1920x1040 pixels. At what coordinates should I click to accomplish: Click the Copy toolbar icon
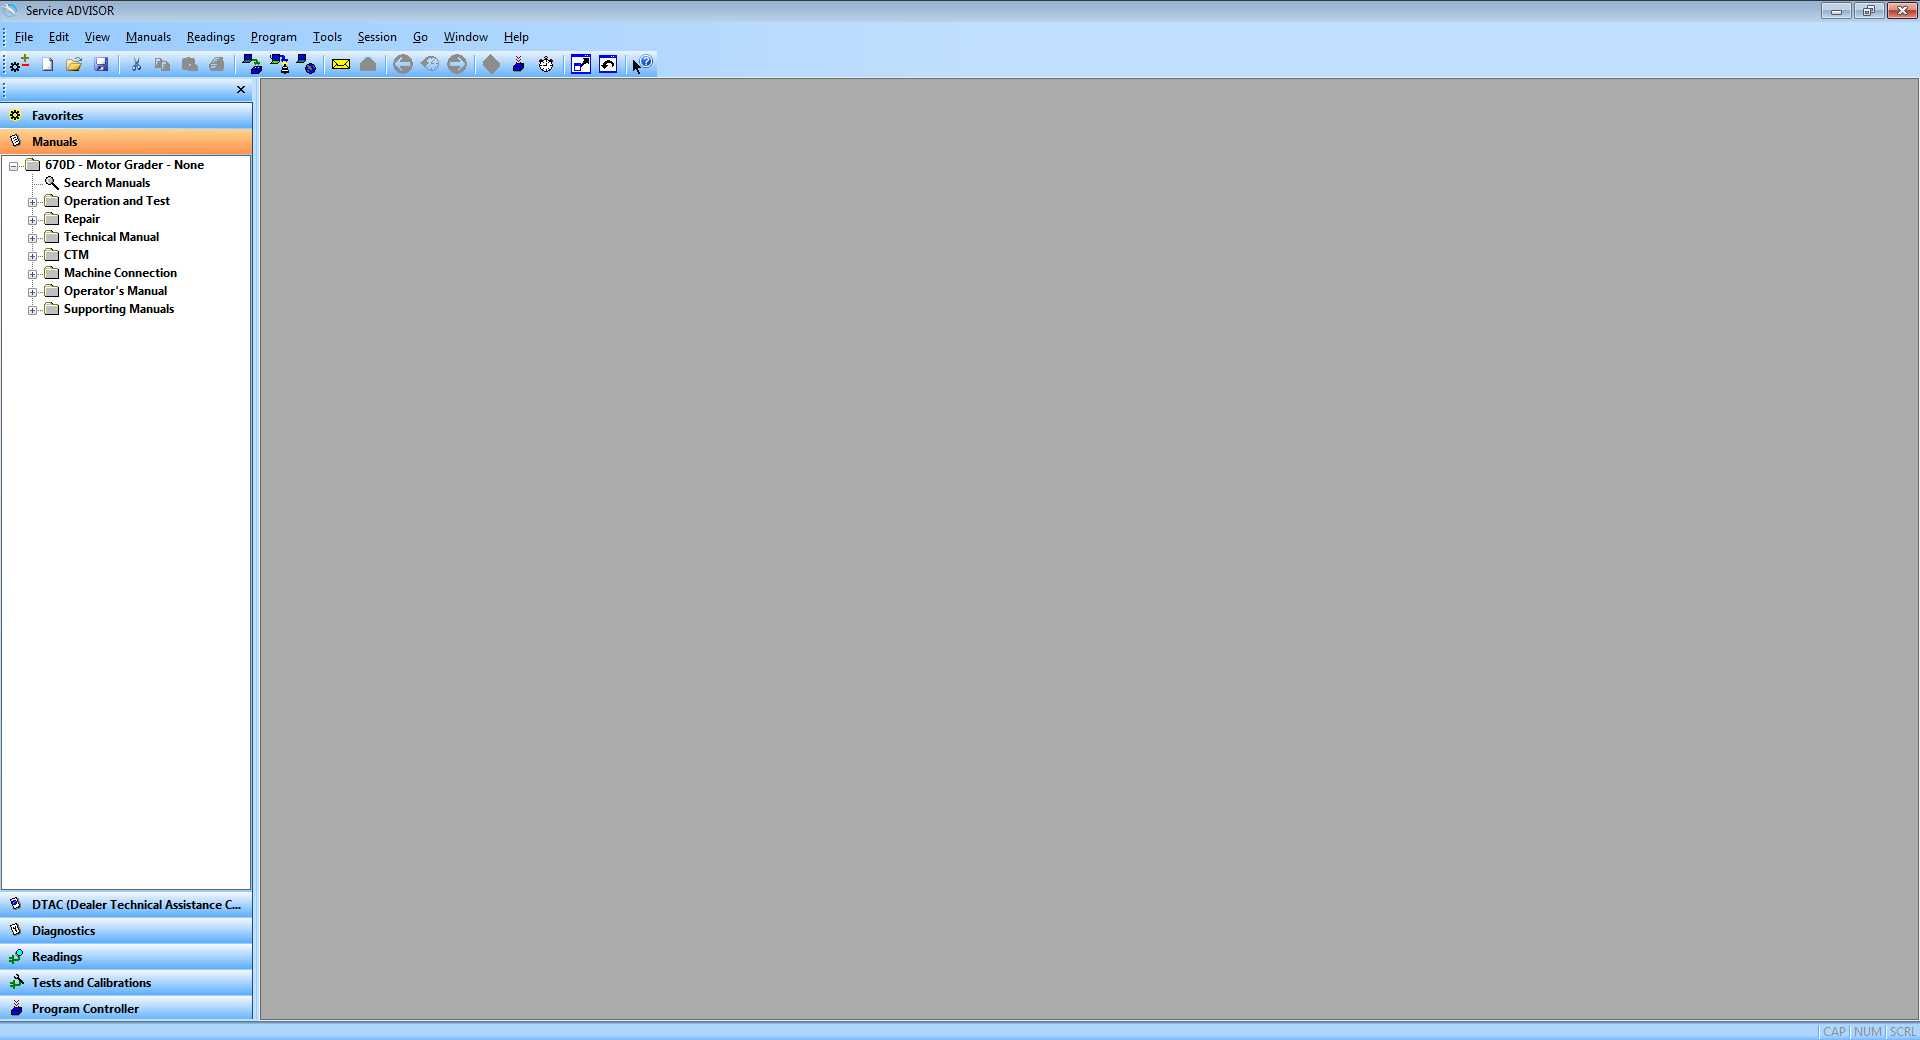[162, 64]
